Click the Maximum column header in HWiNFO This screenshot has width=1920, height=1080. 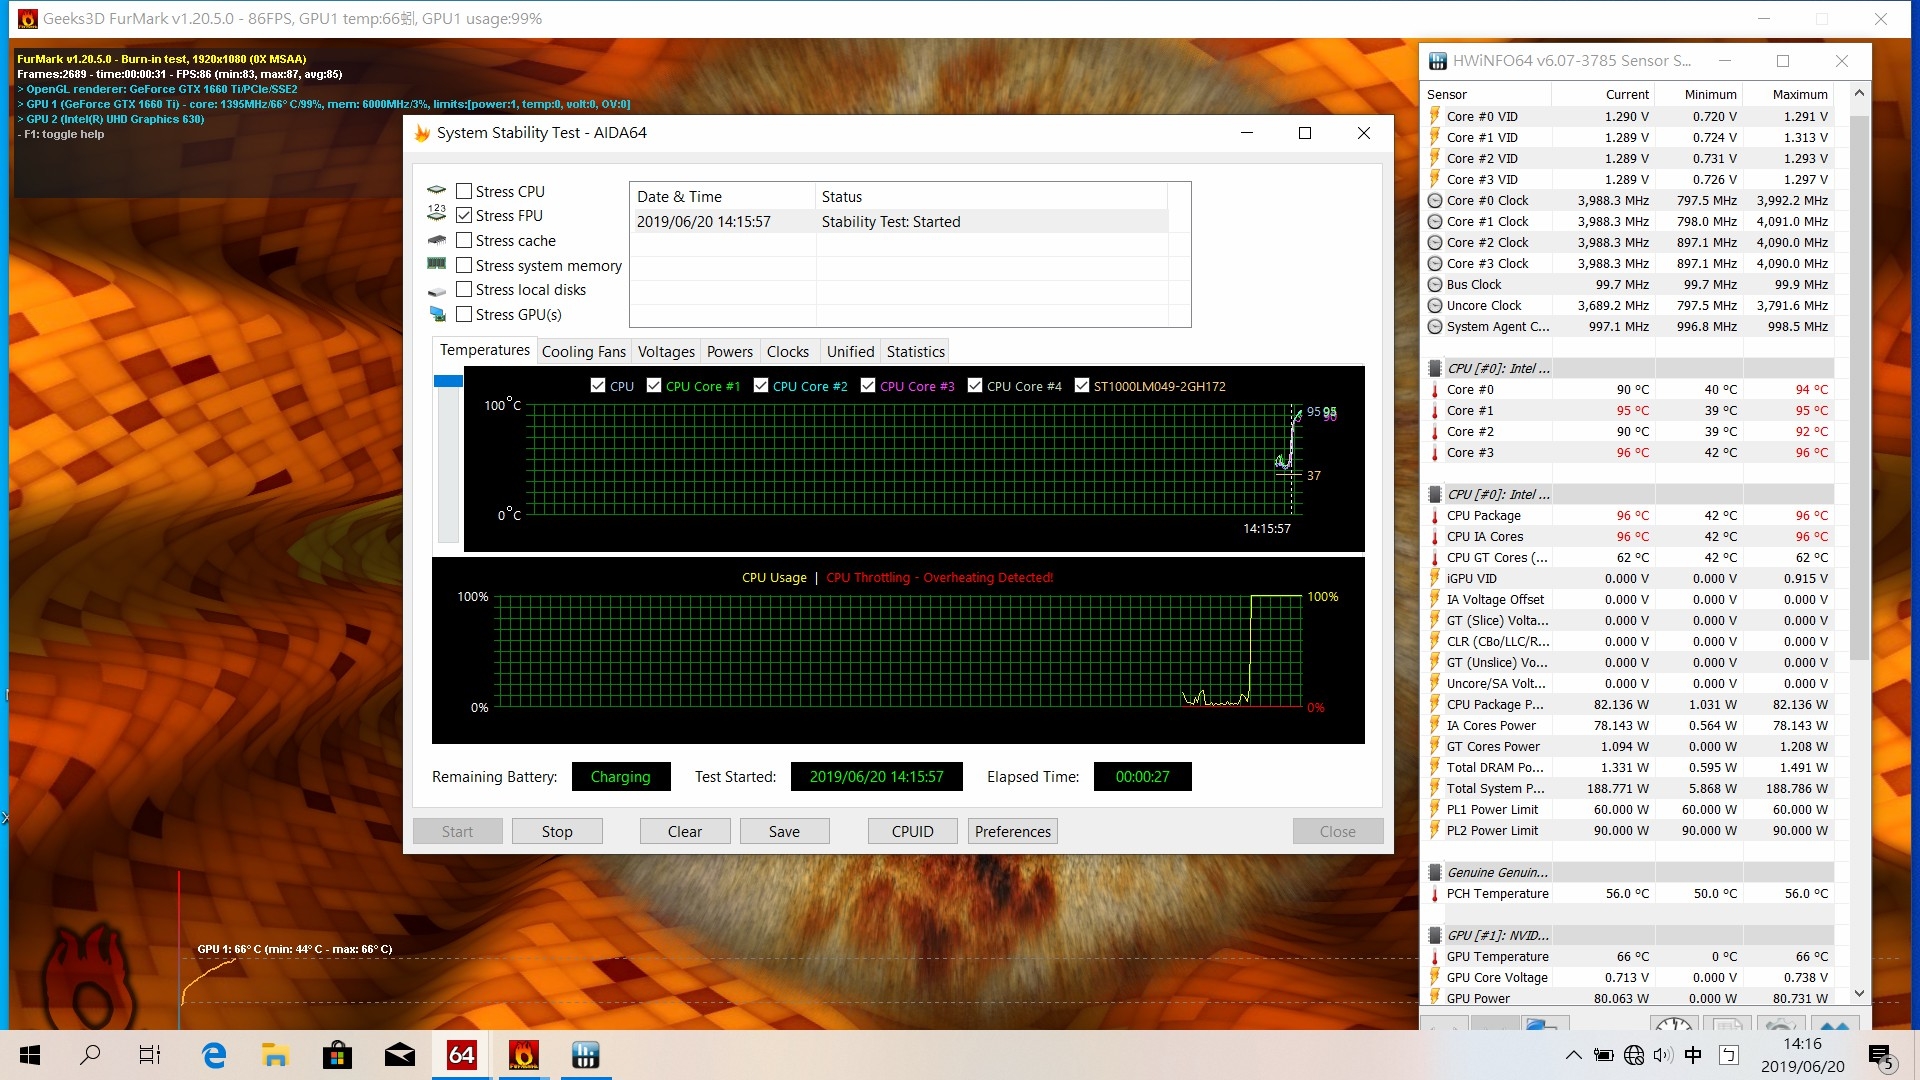tap(1789, 94)
